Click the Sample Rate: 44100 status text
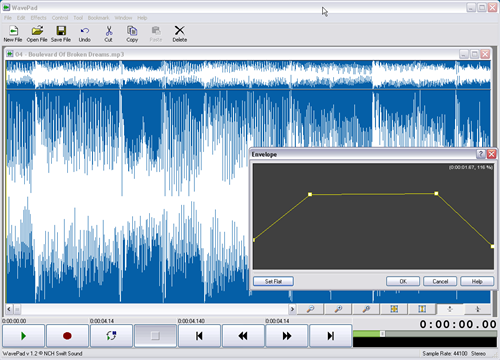This screenshot has height=360, width=500. point(445,353)
